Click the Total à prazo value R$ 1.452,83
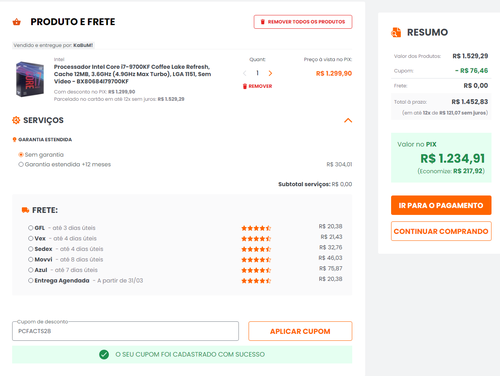Screen dimensions: 500x376 coord(470,102)
